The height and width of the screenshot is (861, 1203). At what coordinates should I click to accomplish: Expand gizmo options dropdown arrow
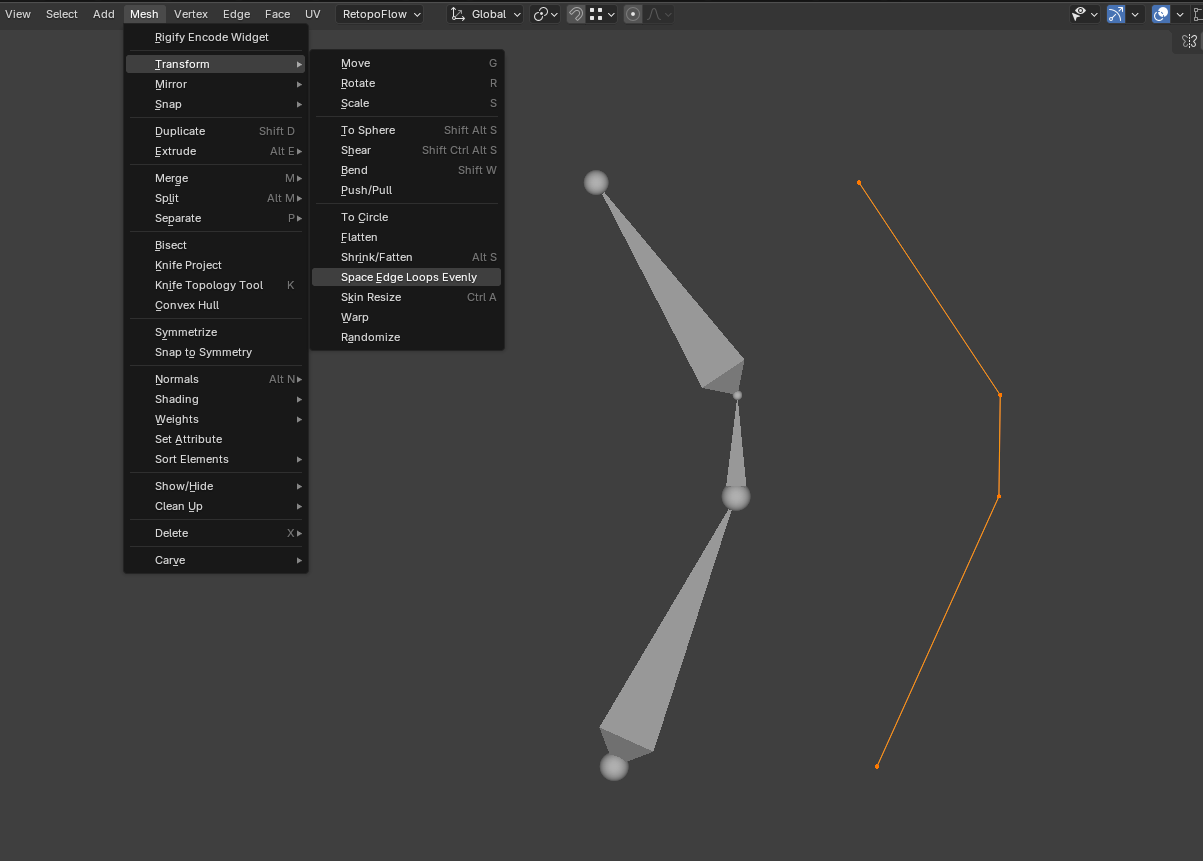pyautogui.click(x=1135, y=14)
